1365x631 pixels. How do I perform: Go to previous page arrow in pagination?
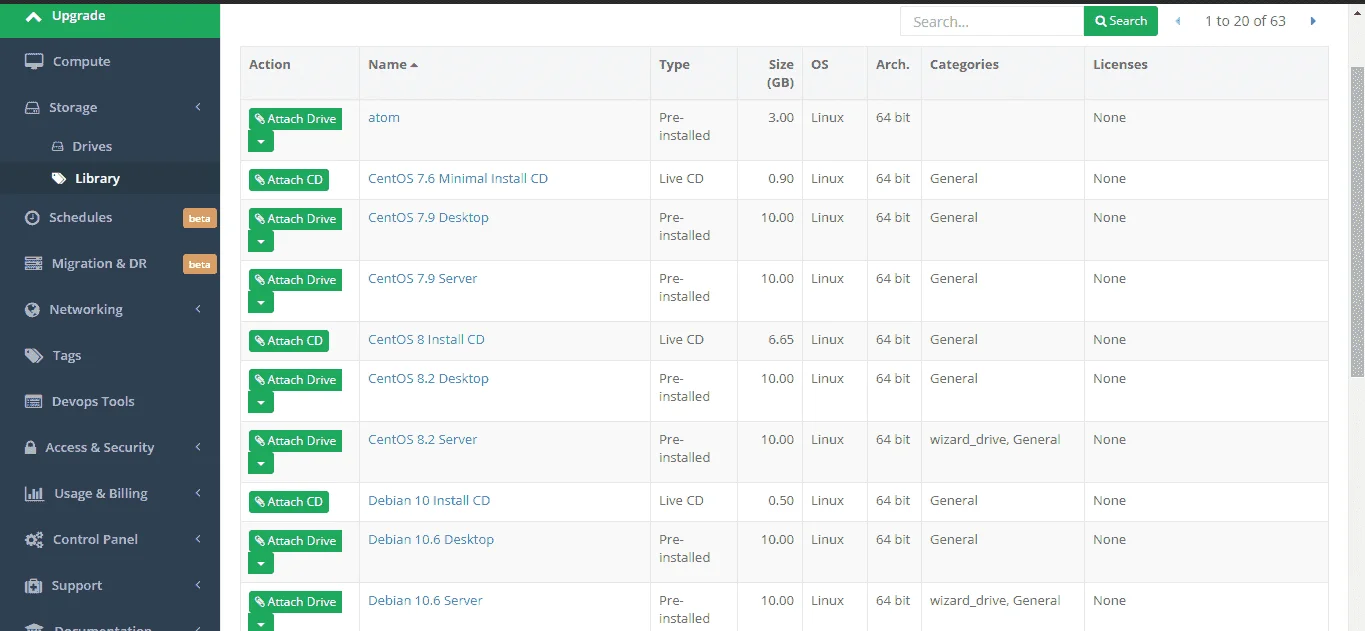coord(1178,21)
